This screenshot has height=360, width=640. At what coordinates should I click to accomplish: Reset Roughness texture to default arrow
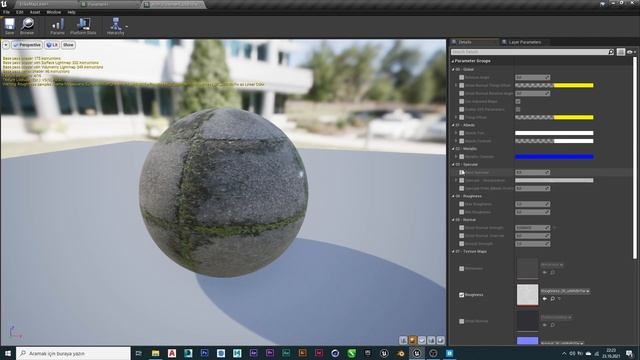559,299
